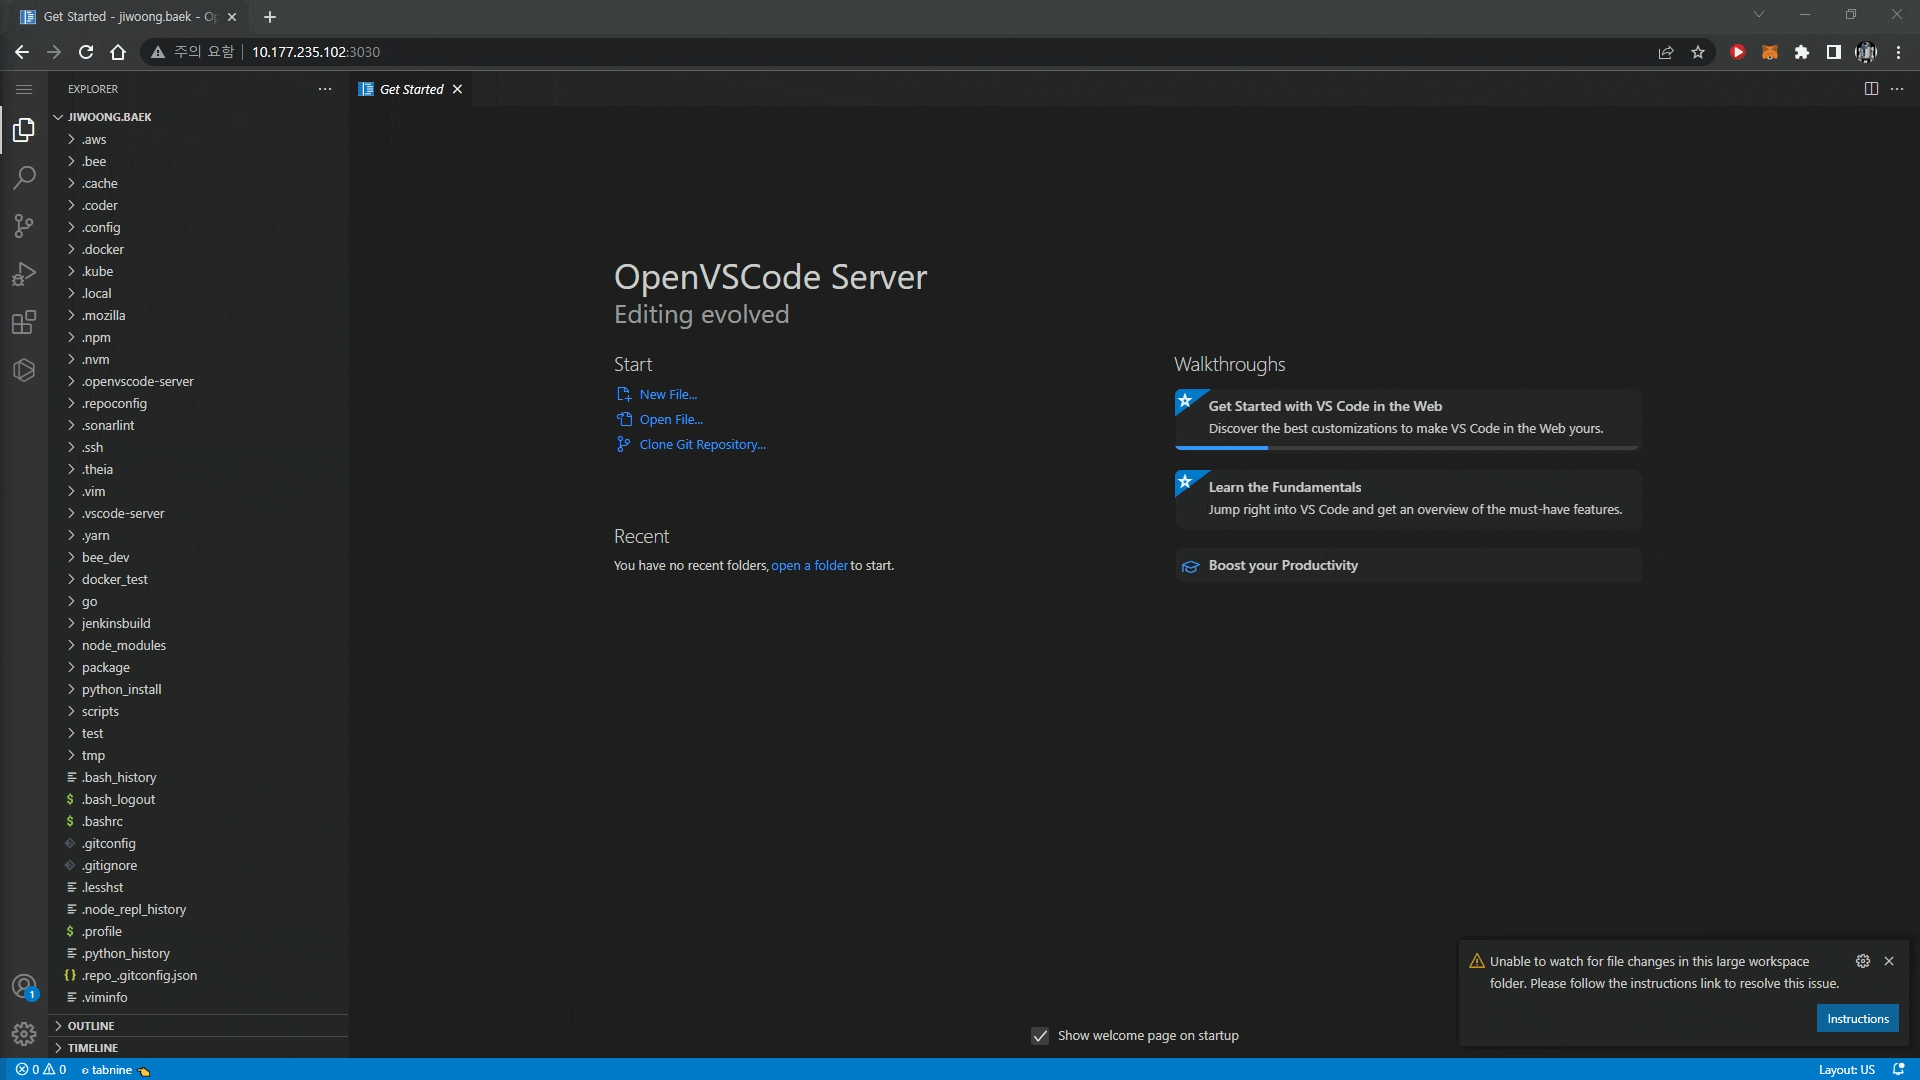Image resolution: width=1920 pixels, height=1080 pixels.
Task: Split the editor to the right
Action: (x=1871, y=89)
